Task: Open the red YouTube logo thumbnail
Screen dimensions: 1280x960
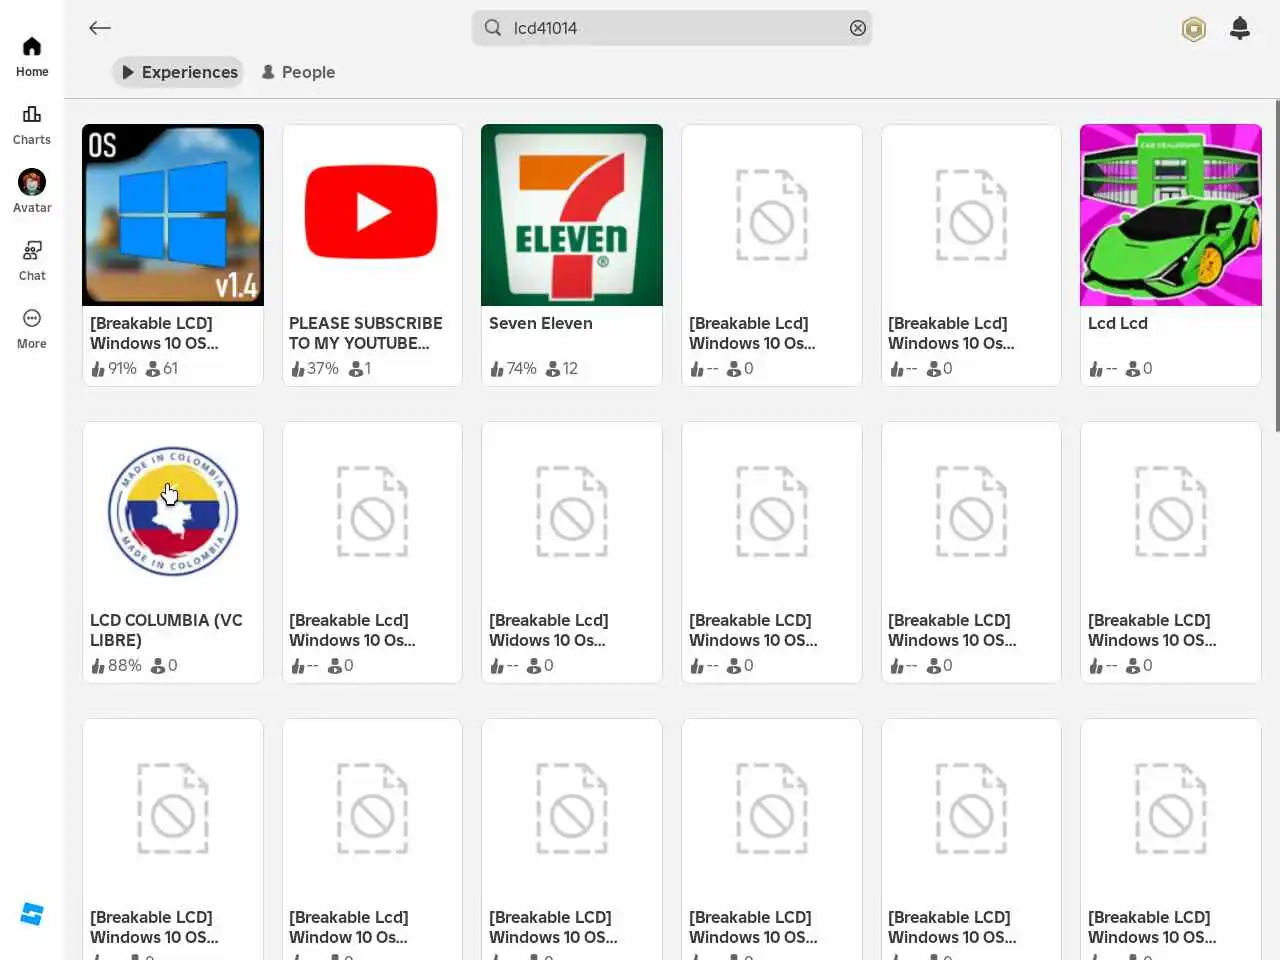Action: coord(372,215)
